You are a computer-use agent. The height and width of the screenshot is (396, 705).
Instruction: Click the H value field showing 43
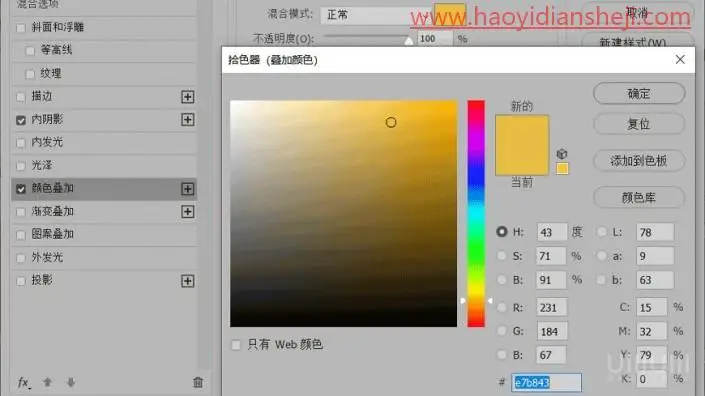pos(552,232)
